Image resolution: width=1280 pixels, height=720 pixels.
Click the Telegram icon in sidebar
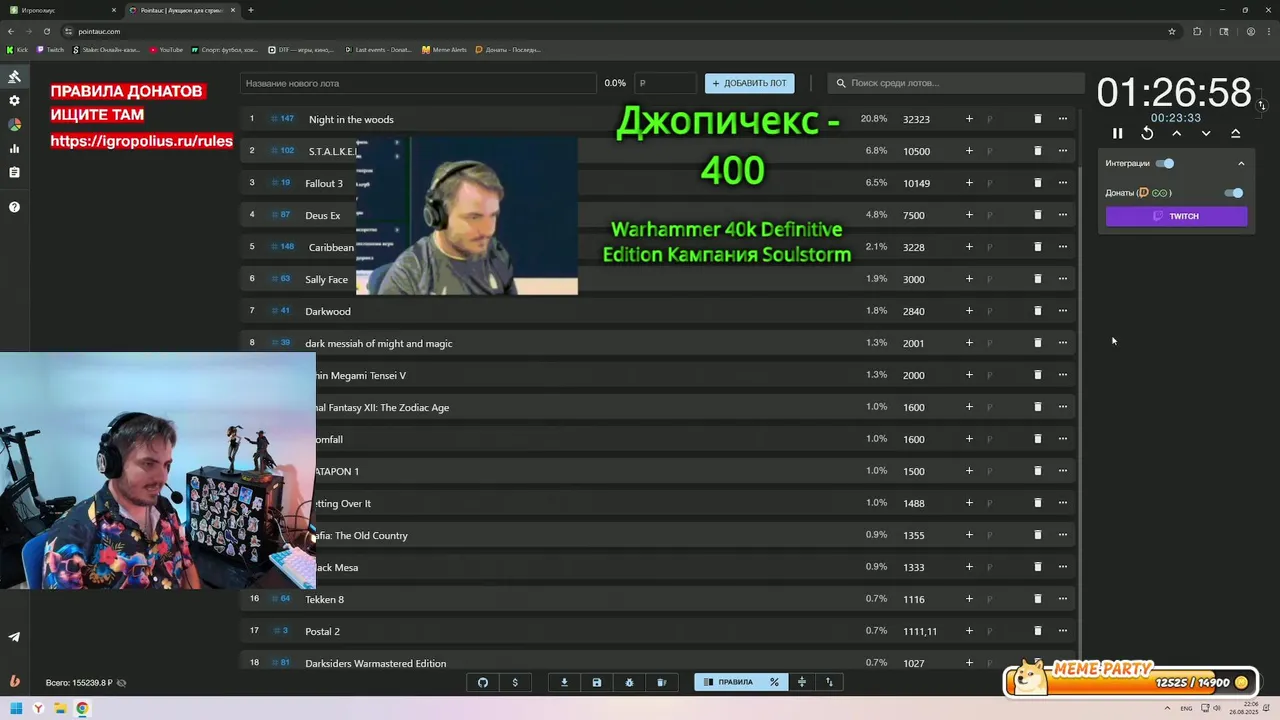point(14,637)
